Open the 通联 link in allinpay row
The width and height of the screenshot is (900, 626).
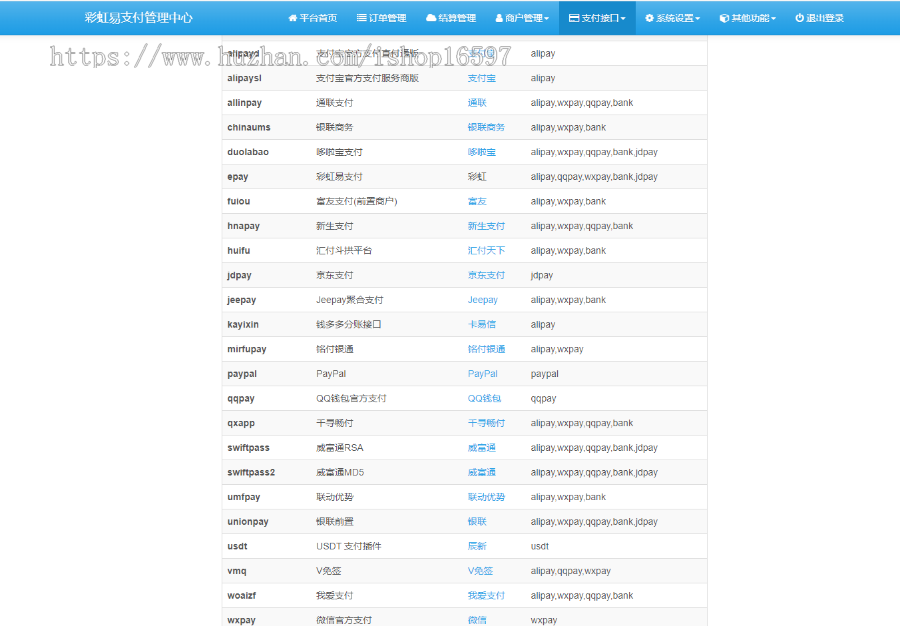tap(477, 103)
